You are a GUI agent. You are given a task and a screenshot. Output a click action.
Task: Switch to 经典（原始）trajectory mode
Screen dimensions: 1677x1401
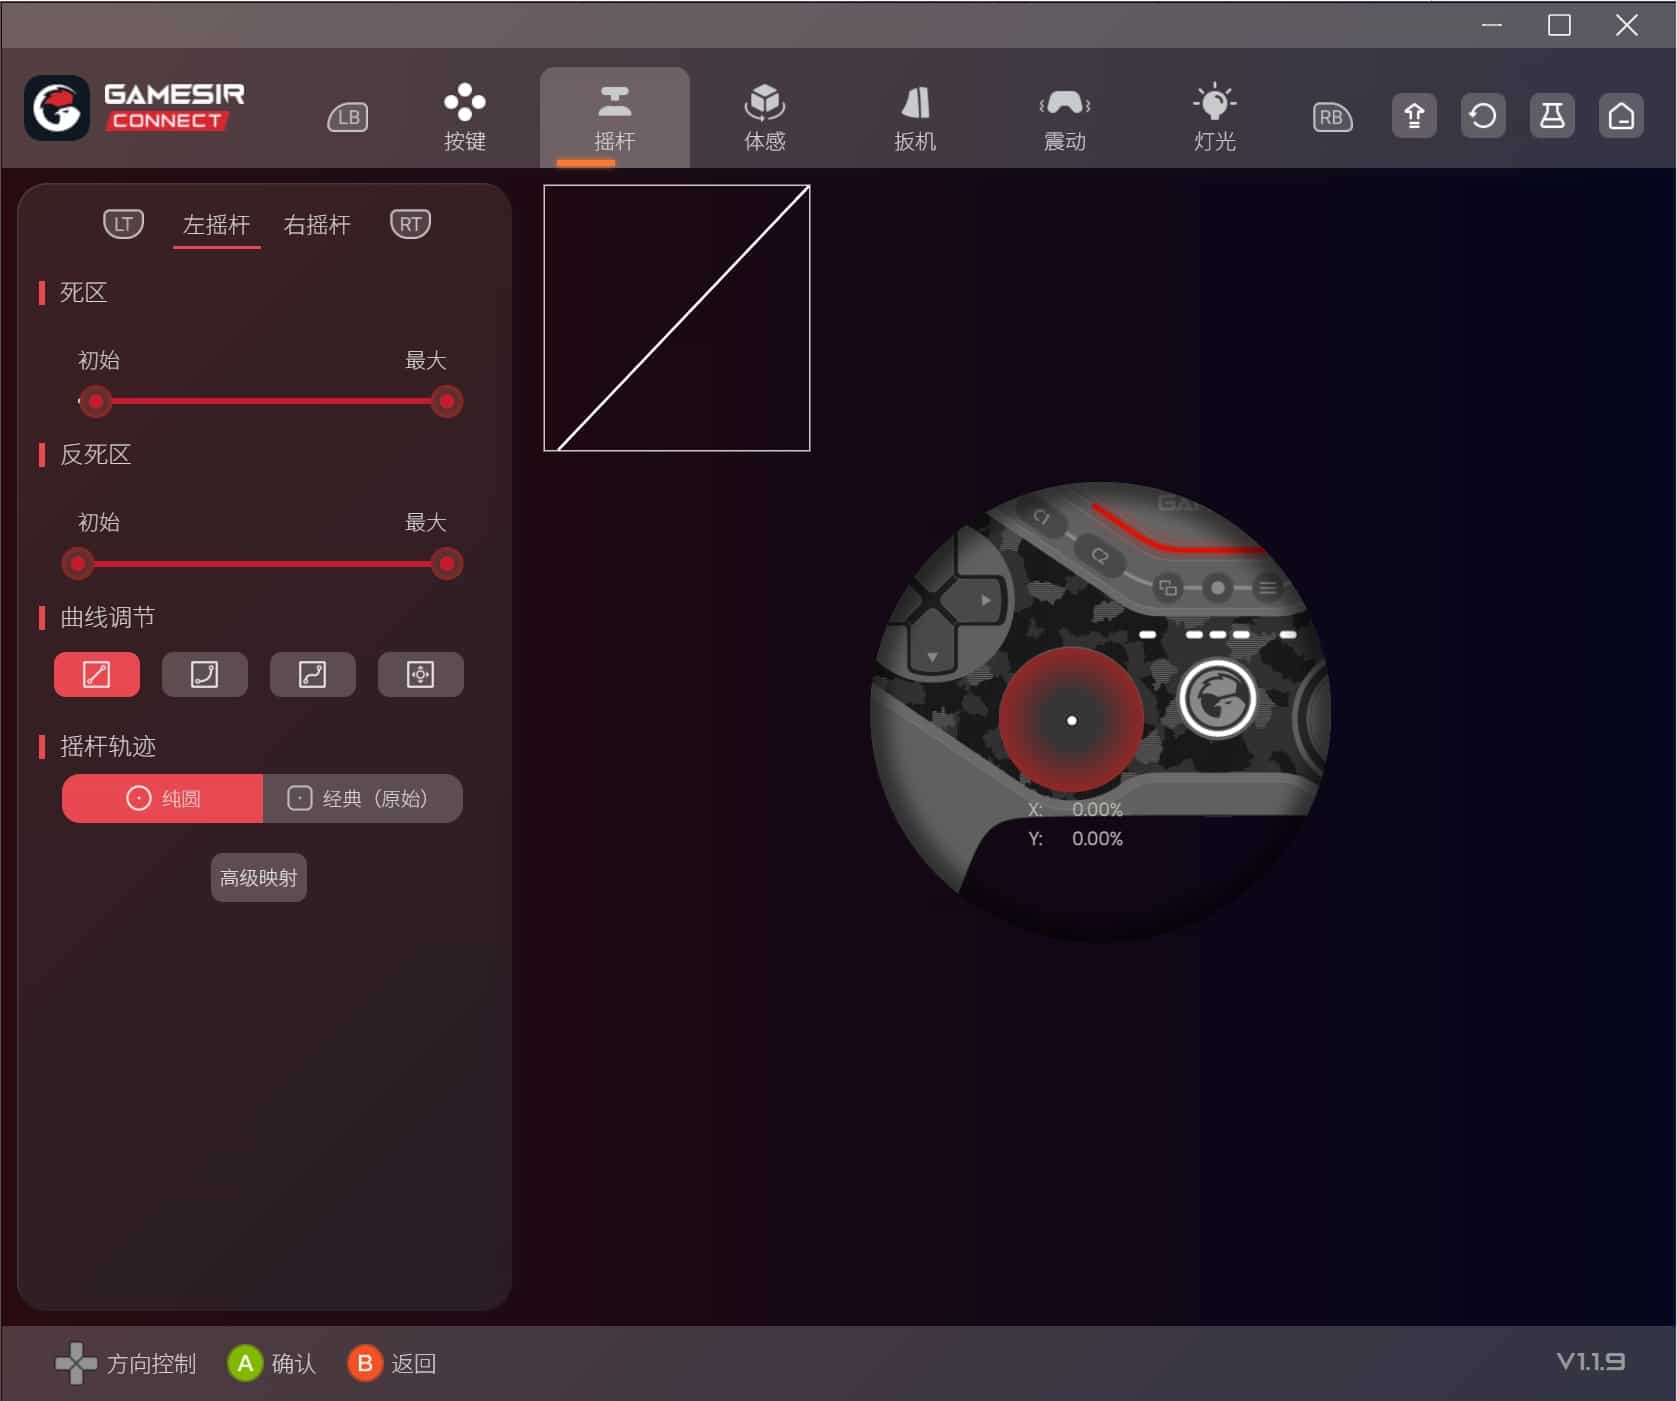(362, 798)
